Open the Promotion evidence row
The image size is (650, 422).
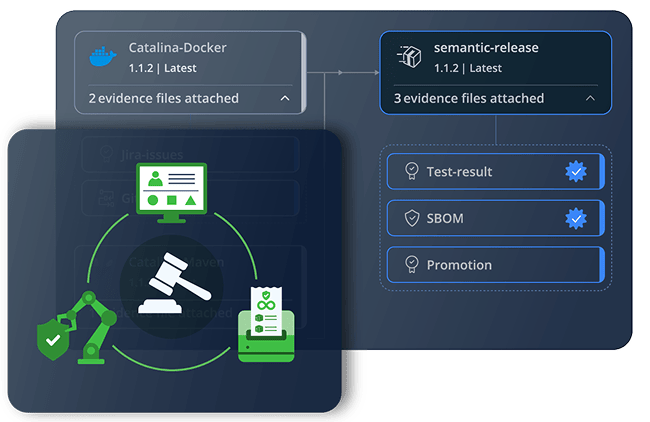coord(495,265)
